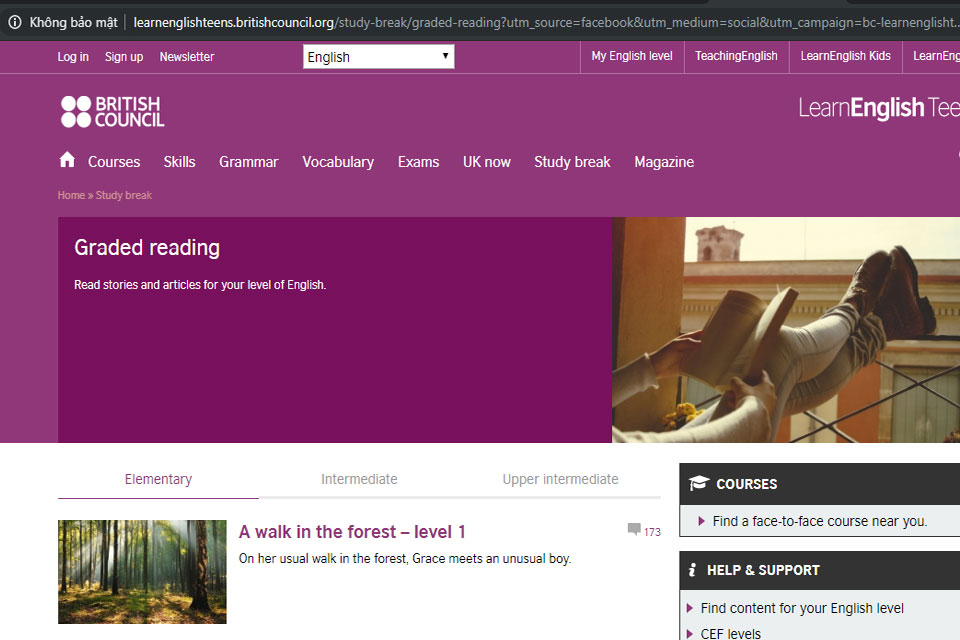Screen dimensions: 960x640
Task: Open the Study break menu
Action: tap(572, 162)
